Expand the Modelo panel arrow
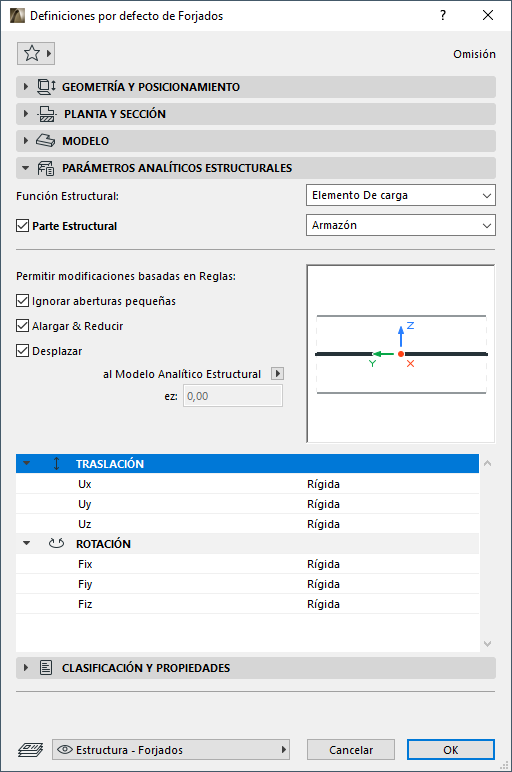The height and width of the screenshot is (772, 512). (x=26, y=141)
